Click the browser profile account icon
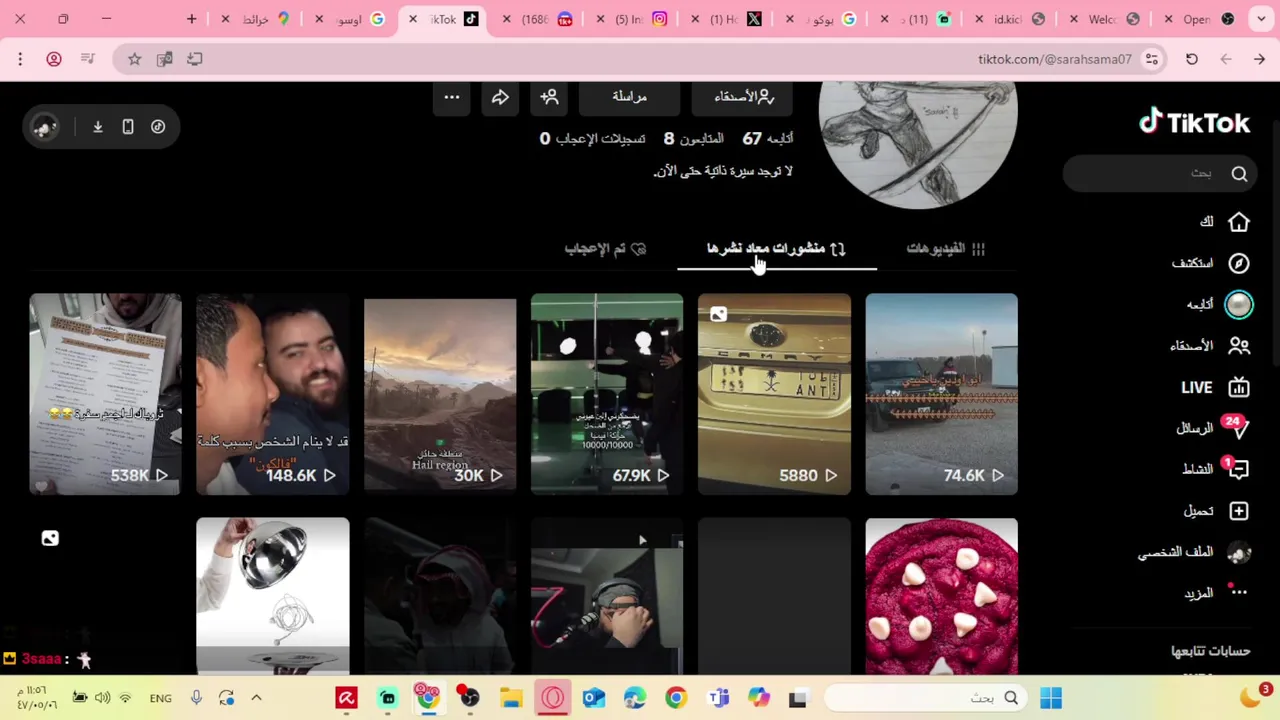This screenshot has height=720, width=1280. pyautogui.click(x=54, y=59)
